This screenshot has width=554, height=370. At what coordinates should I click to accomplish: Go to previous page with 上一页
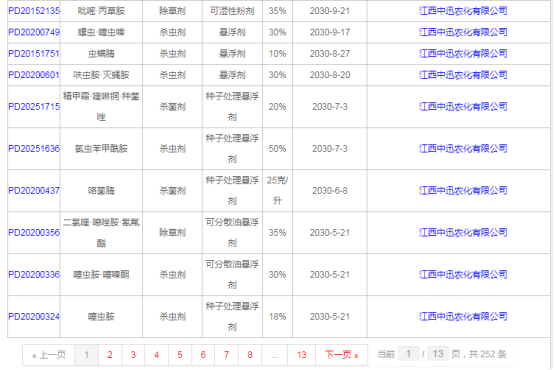[x=49, y=355]
